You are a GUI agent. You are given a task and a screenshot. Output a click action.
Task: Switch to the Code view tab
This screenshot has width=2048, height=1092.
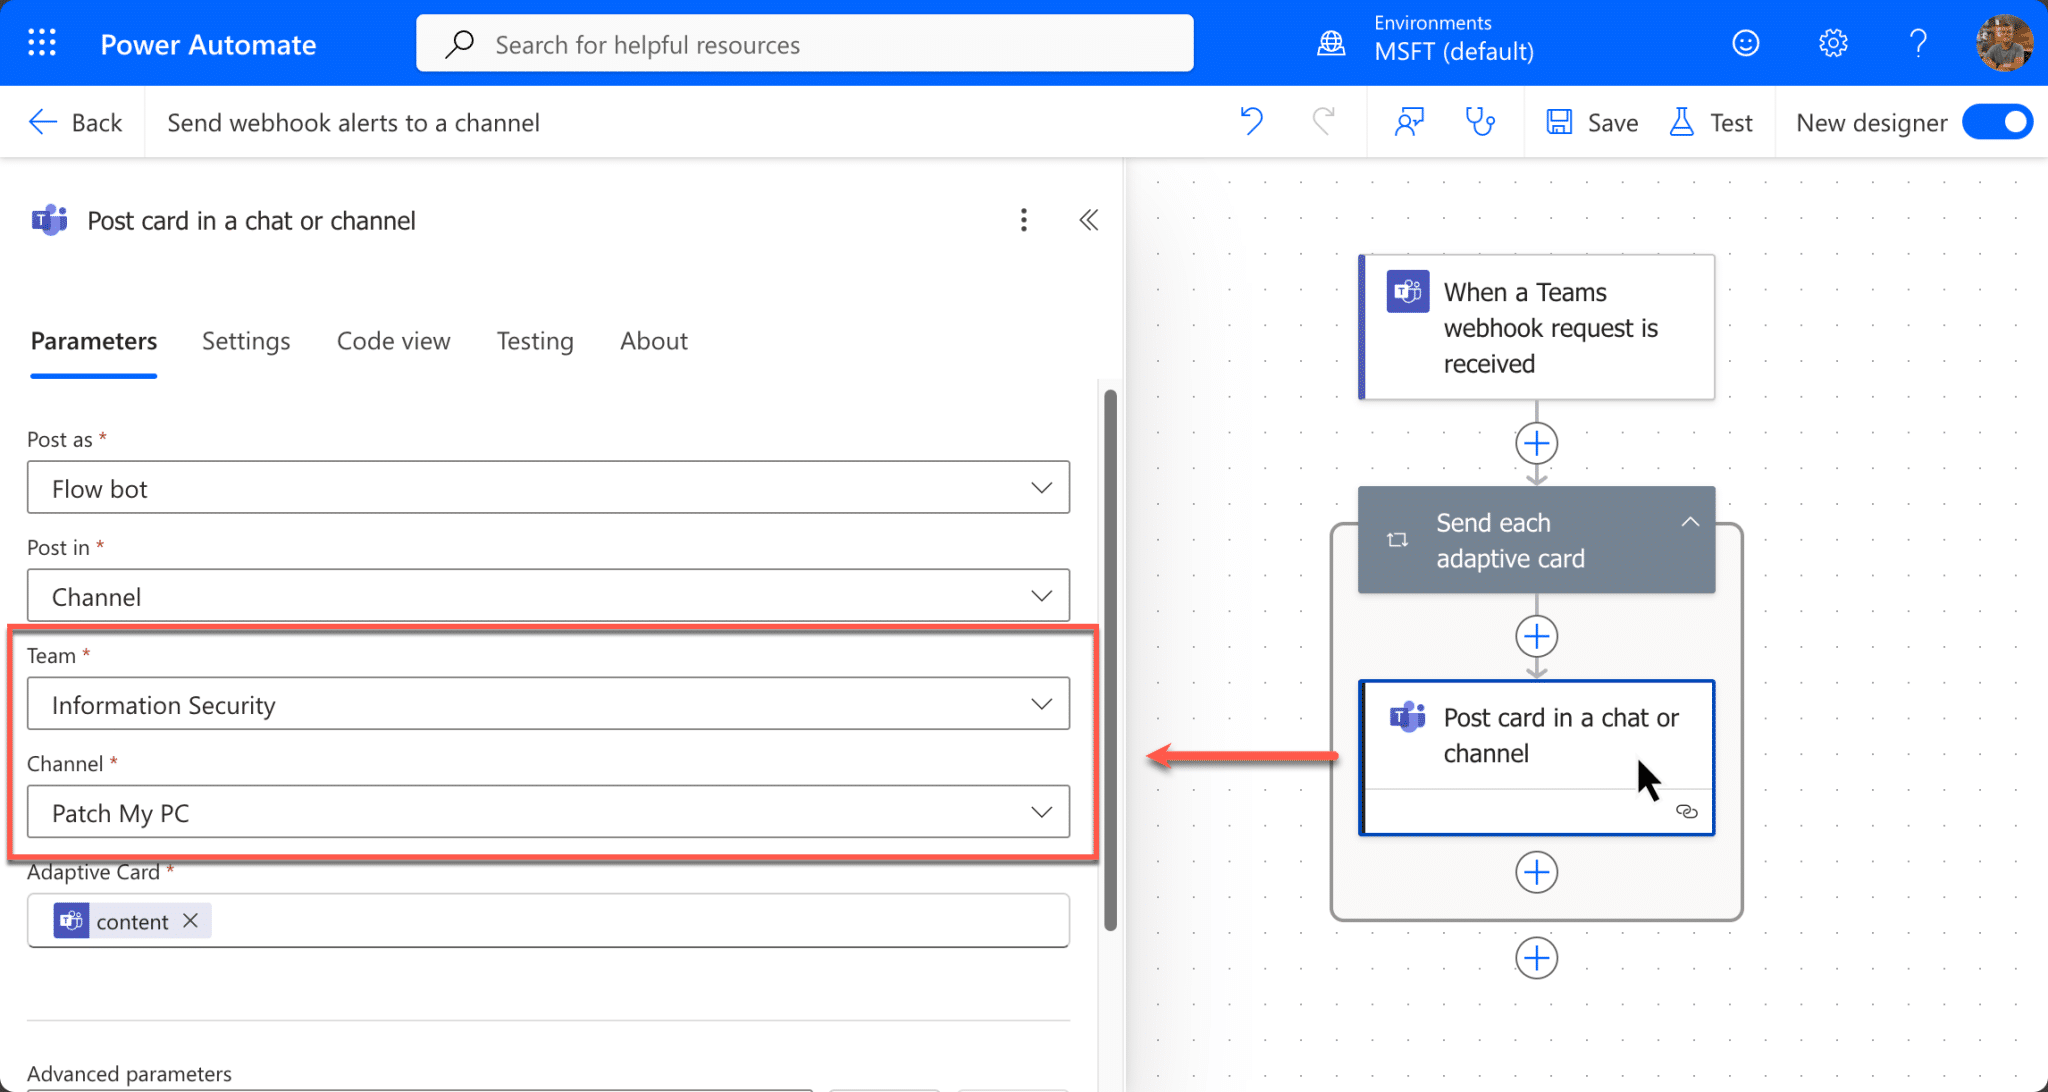(x=393, y=341)
